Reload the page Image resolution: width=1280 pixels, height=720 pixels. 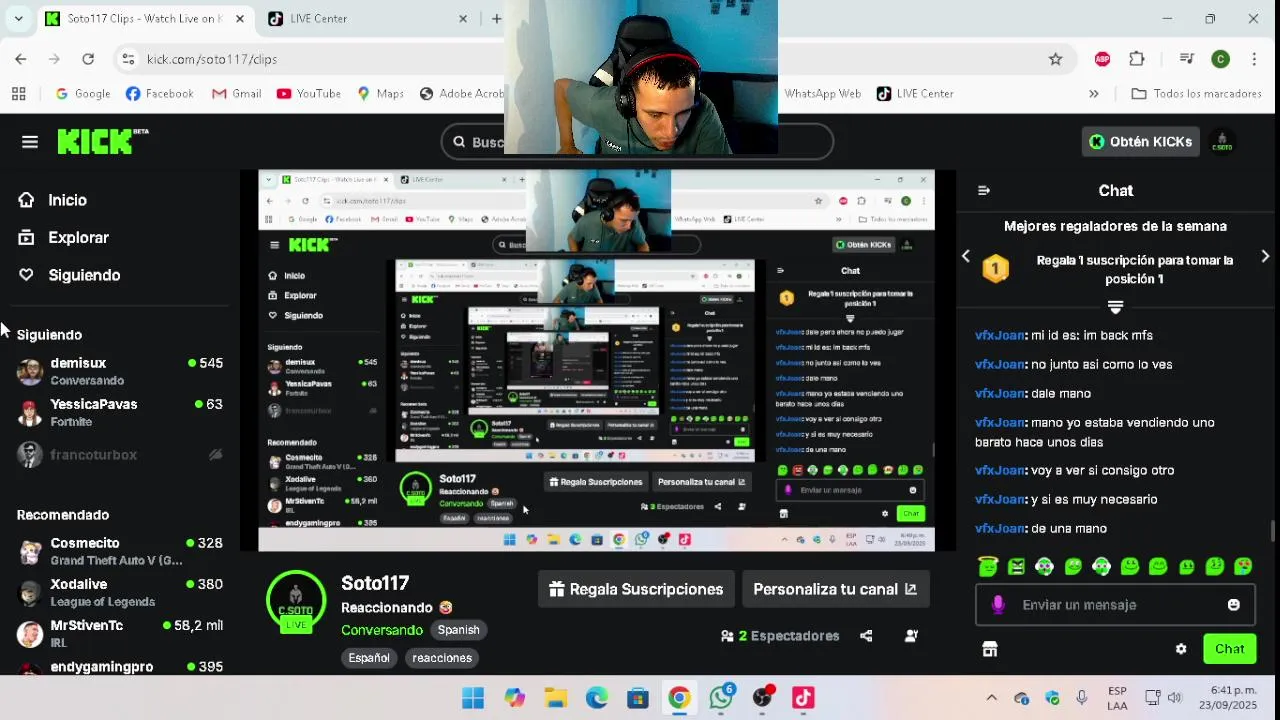(88, 59)
